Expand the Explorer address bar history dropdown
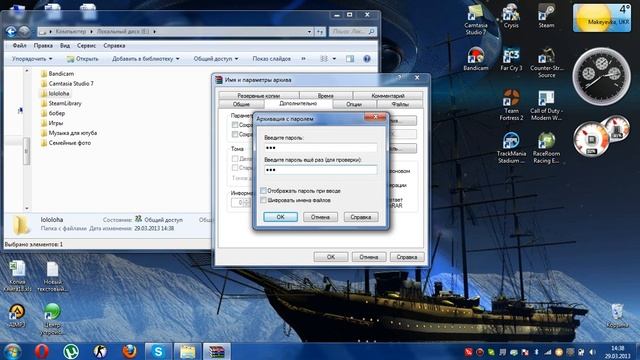The height and width of the screenshot is (360, 640). [309, 31]
